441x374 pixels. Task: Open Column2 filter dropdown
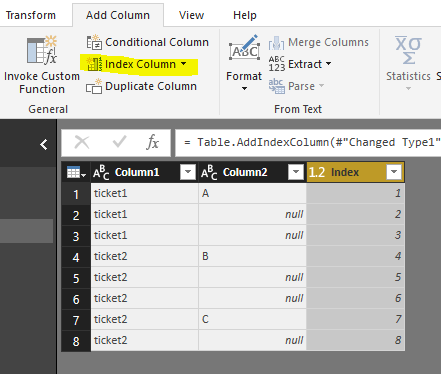296,172
